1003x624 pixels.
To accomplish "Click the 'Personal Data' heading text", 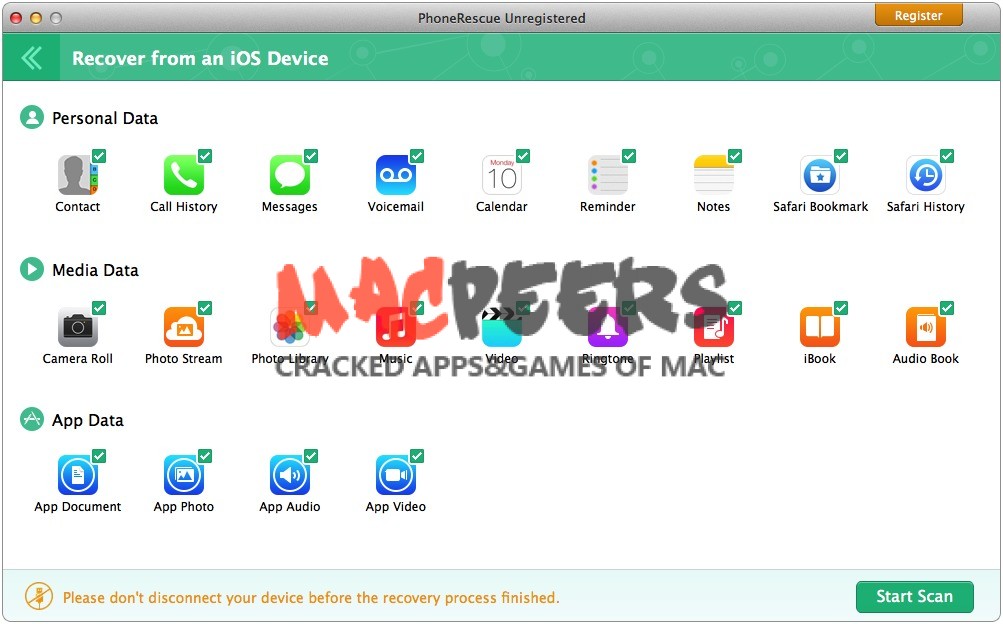I will coord(105,118).
